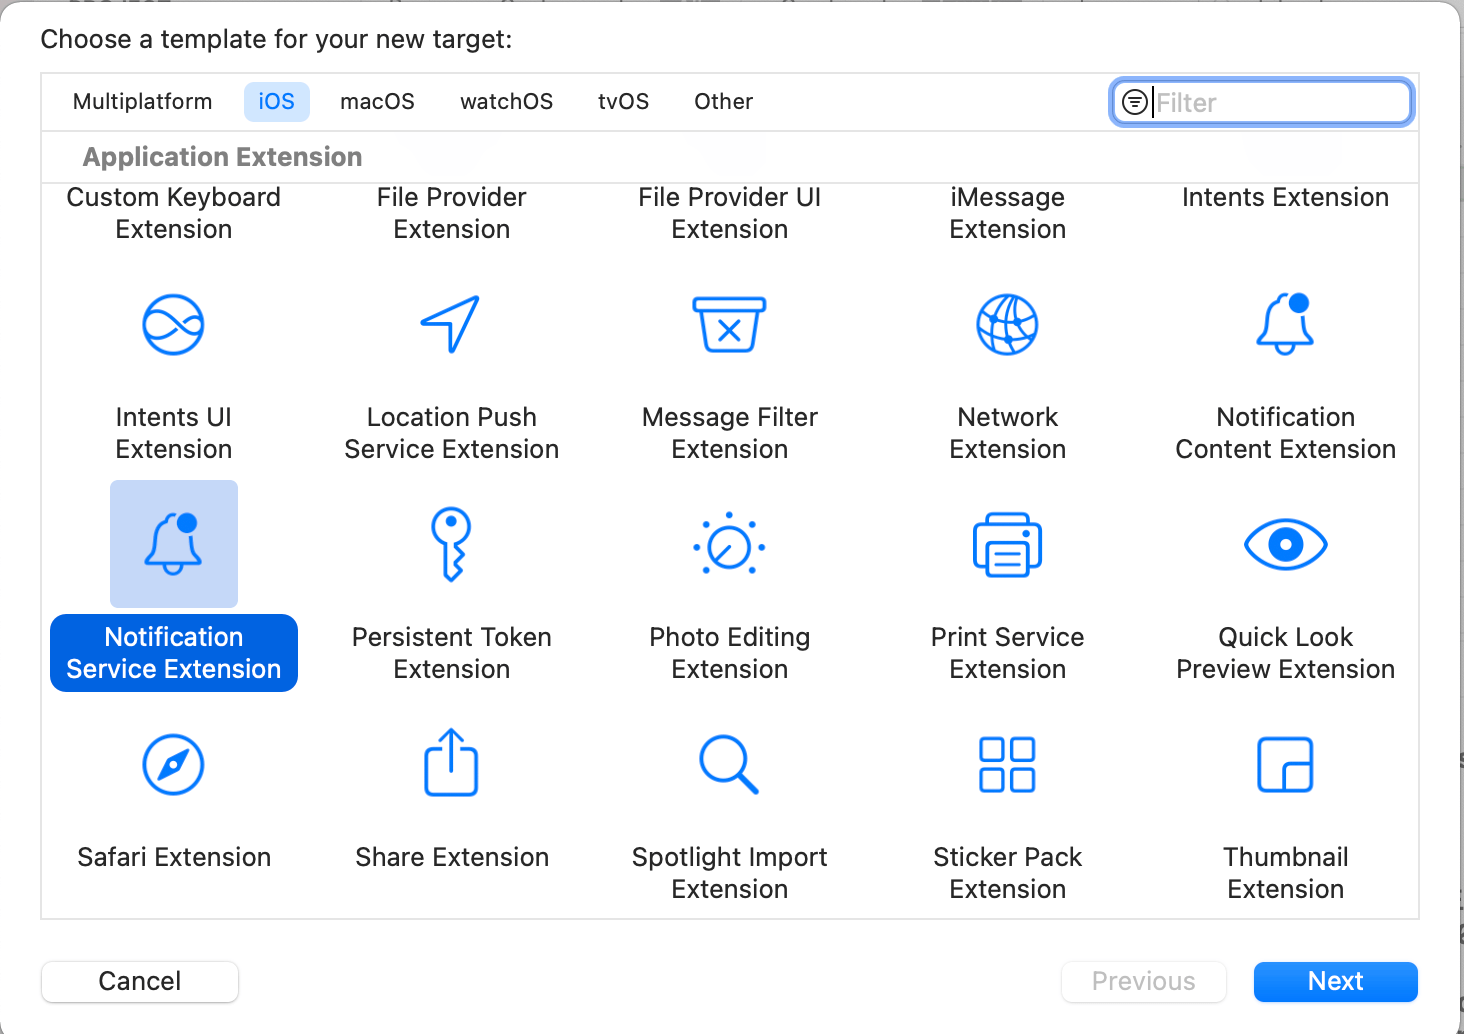Click the Persistent Token Extension label
The image size is (1464, 1034).
point(452,653)
